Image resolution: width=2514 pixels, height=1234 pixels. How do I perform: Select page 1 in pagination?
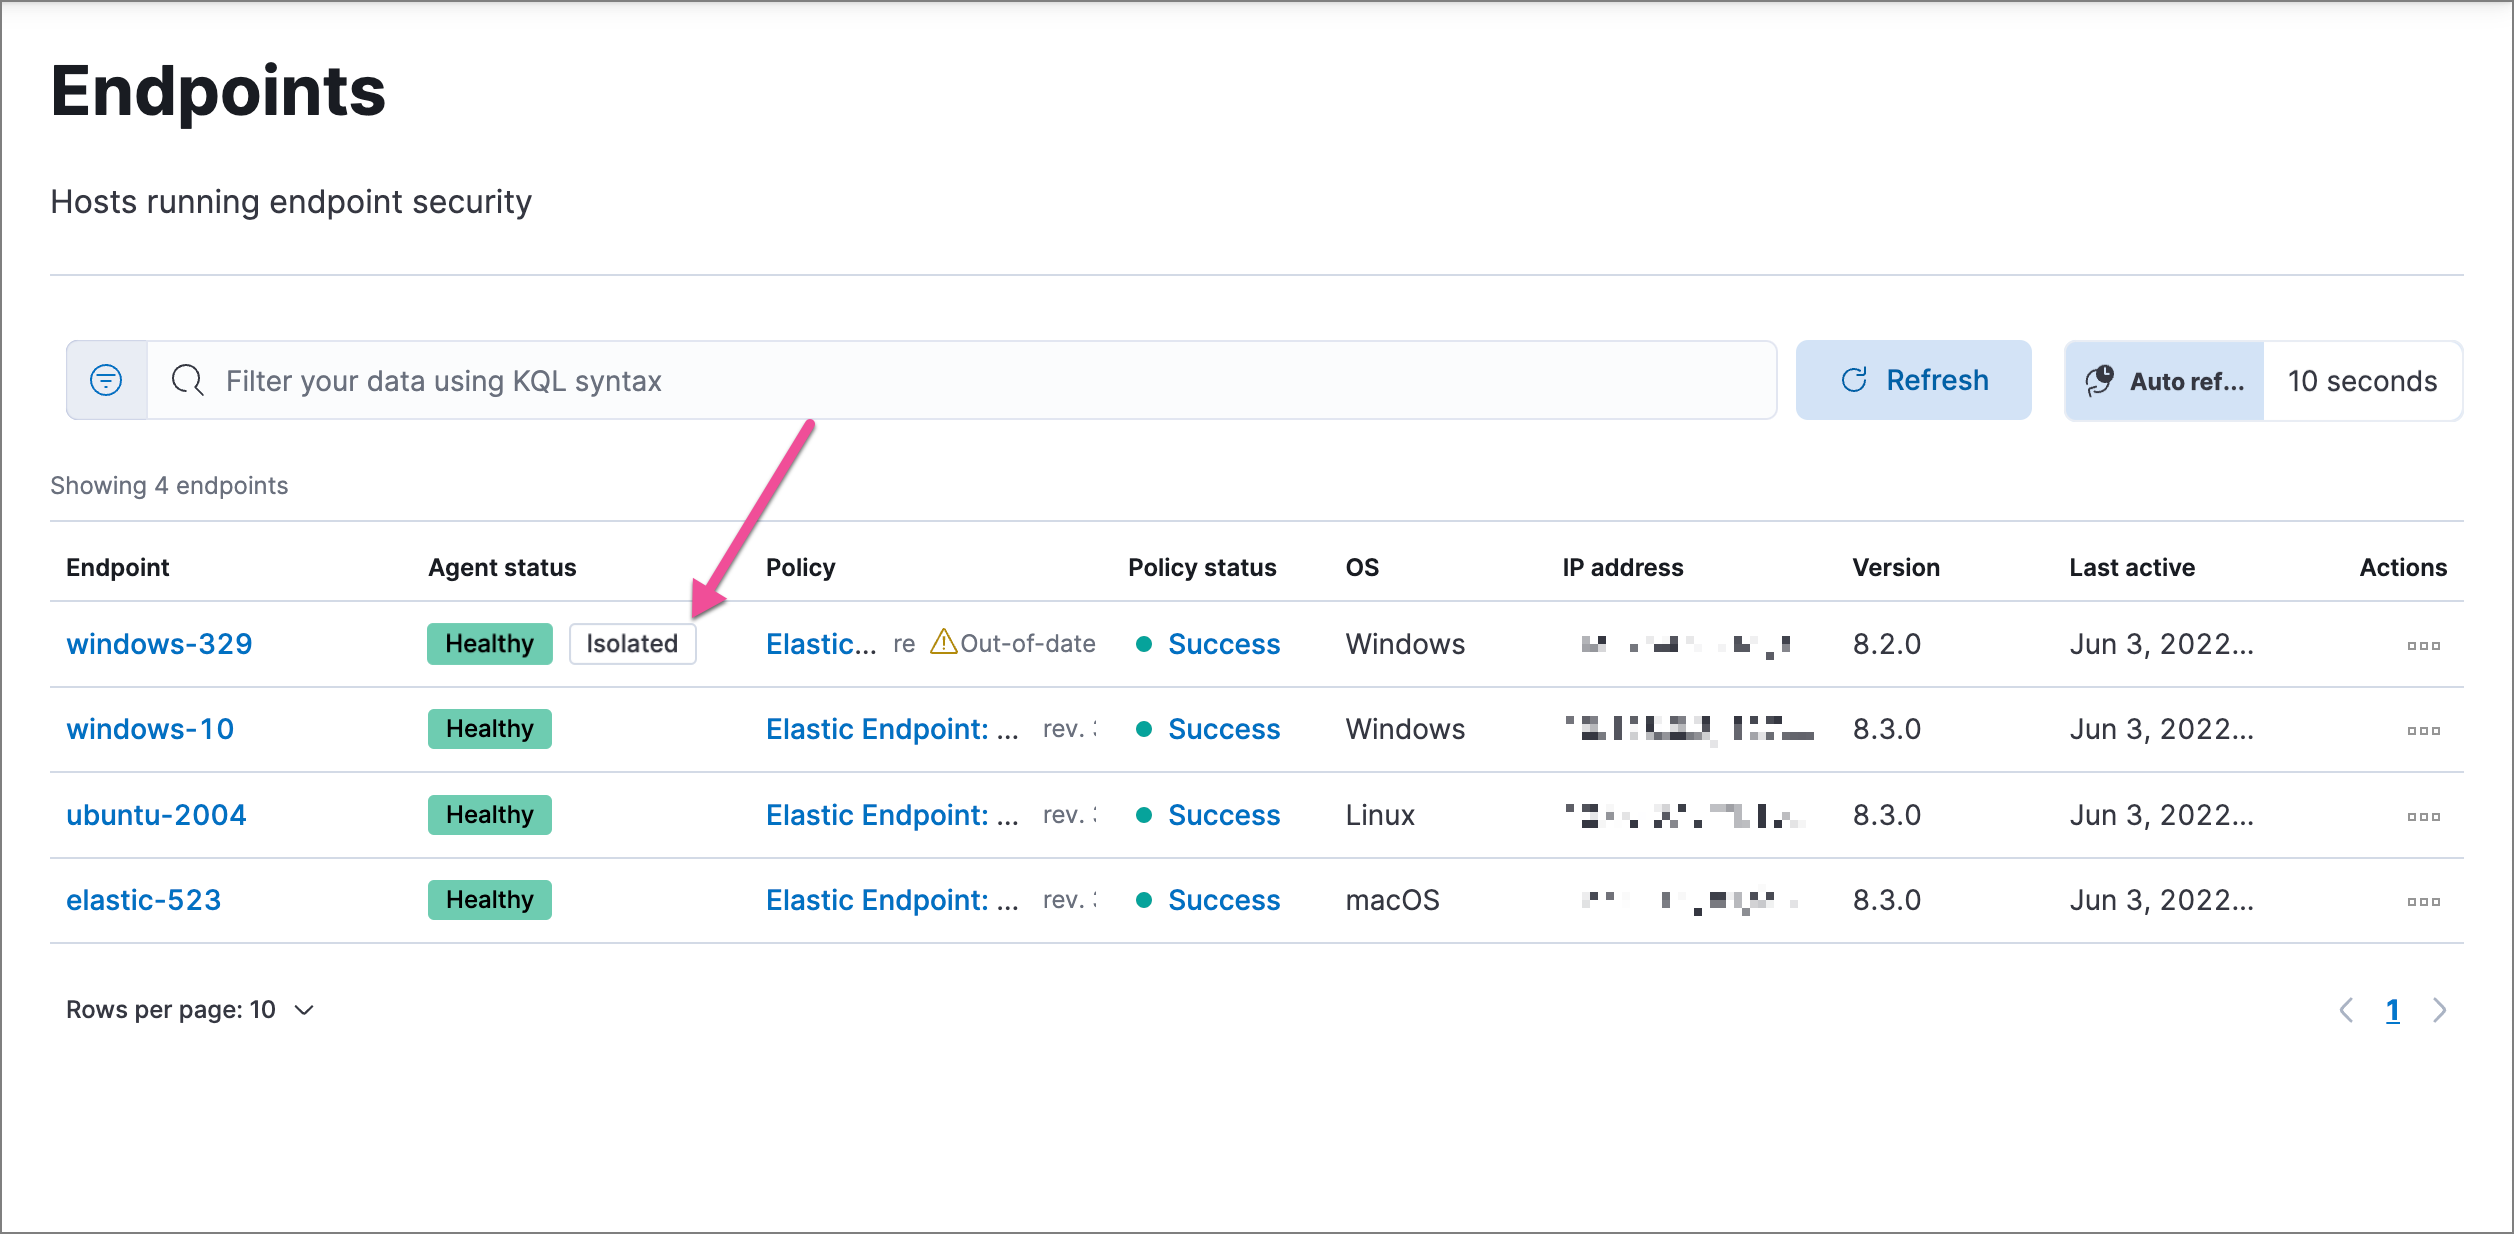[2393, 1010]
